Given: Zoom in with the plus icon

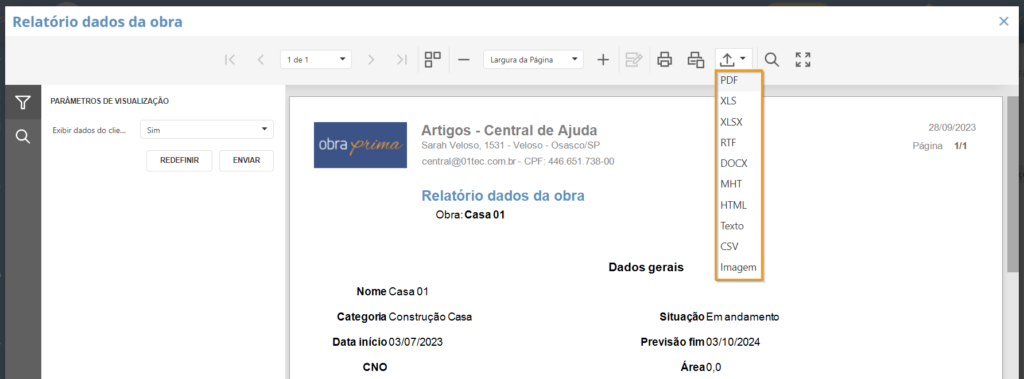Looking at the screenshot, I should coord(603,59).
